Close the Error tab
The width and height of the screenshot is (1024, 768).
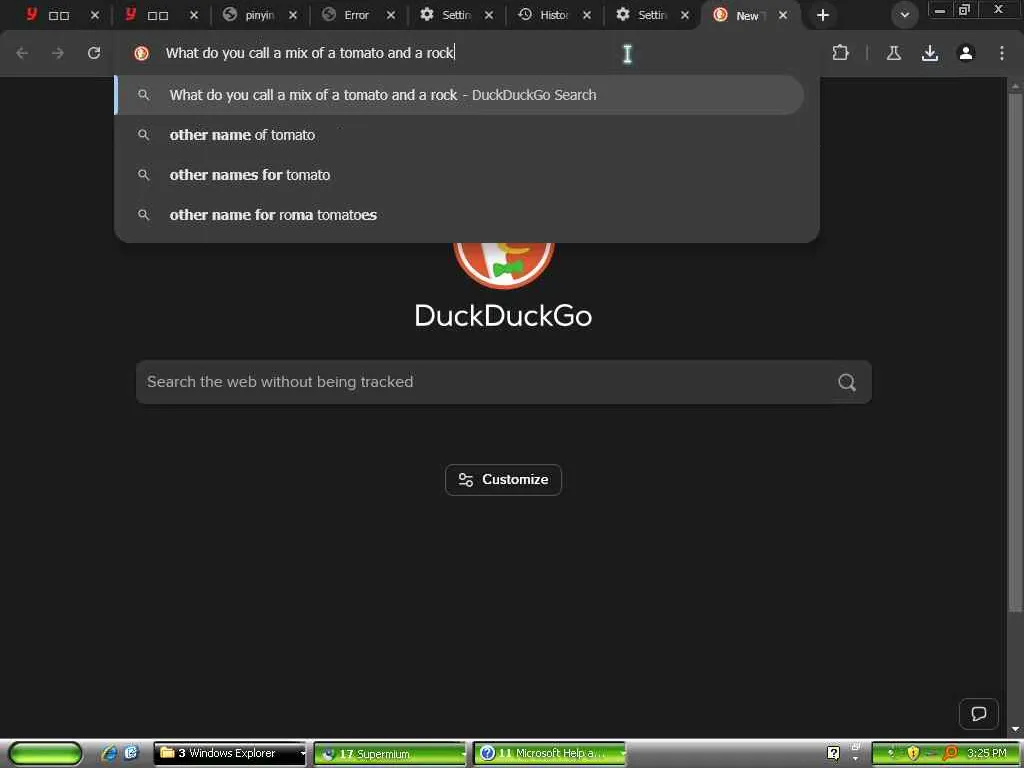click(391, 15)
